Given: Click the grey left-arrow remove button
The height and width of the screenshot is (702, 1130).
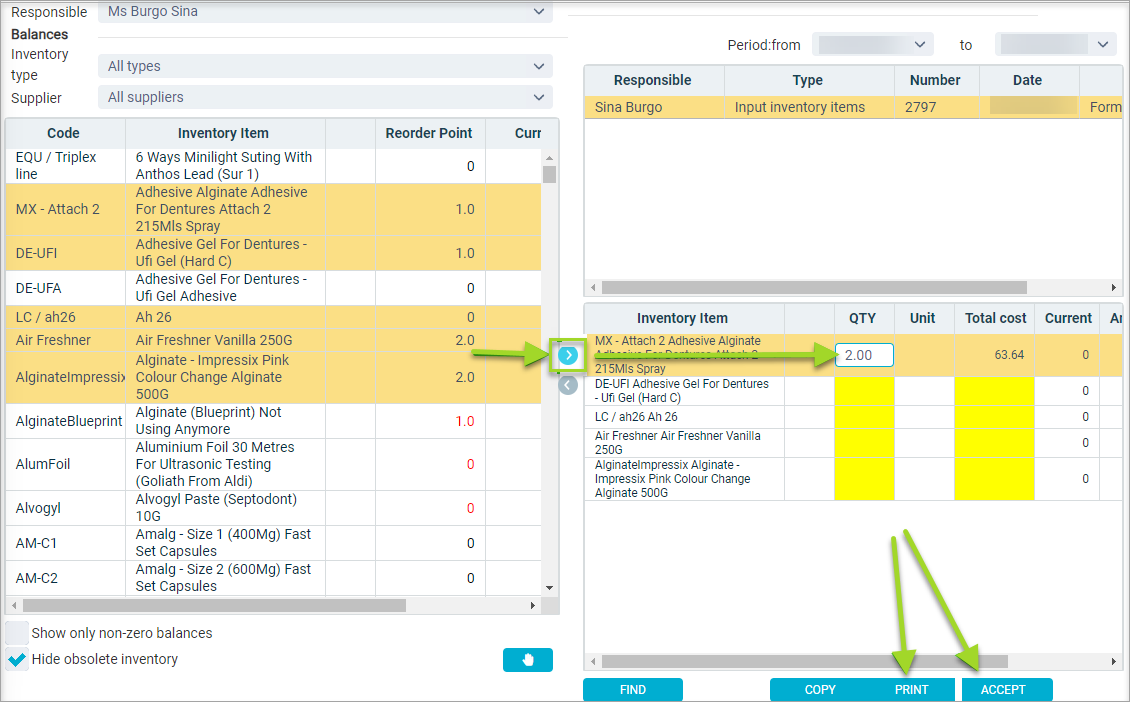Looking at the screenshot, I should coord(568,386).
